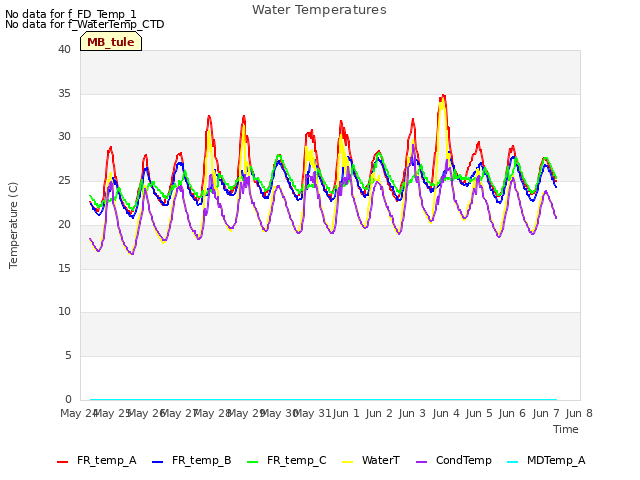Click the Temperature (C) axis label

coord(13,225)
